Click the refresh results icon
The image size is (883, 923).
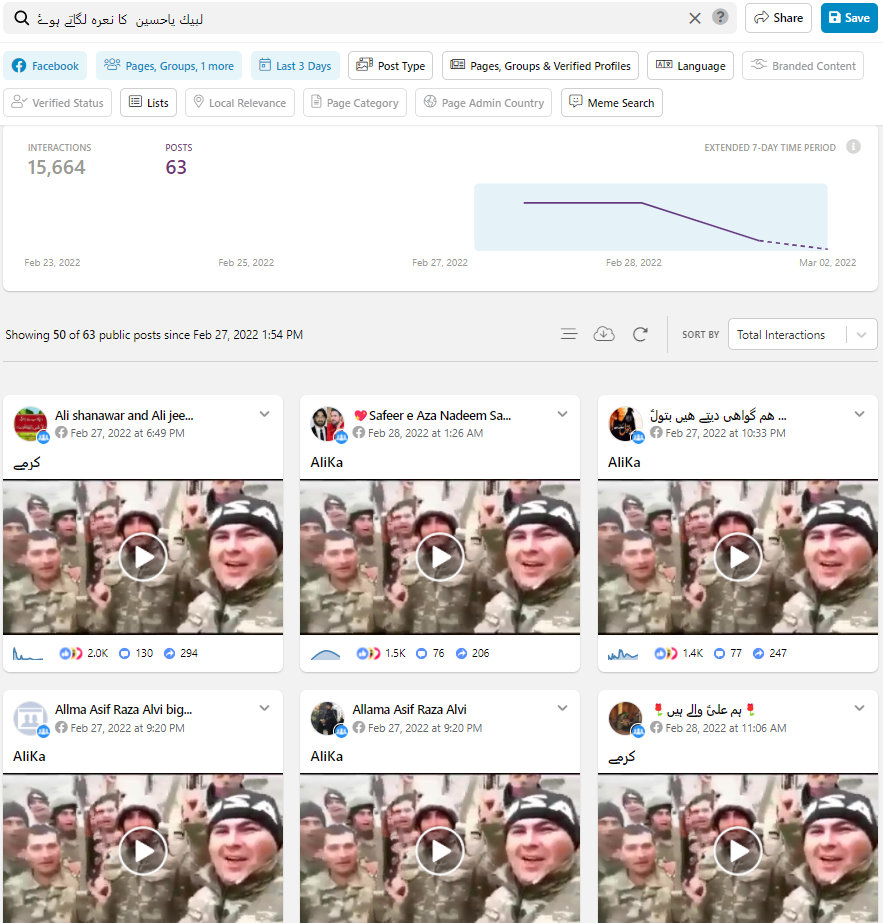pyautogui.click(x=641, y=334)
